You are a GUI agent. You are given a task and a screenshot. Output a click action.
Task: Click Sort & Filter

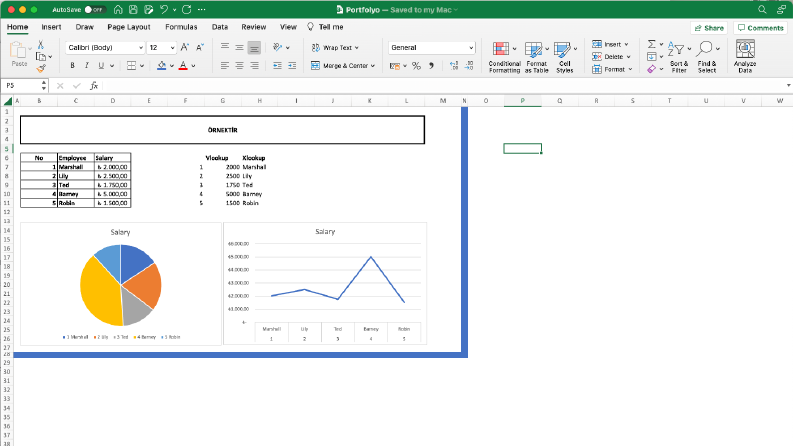[x=679, y=57]
